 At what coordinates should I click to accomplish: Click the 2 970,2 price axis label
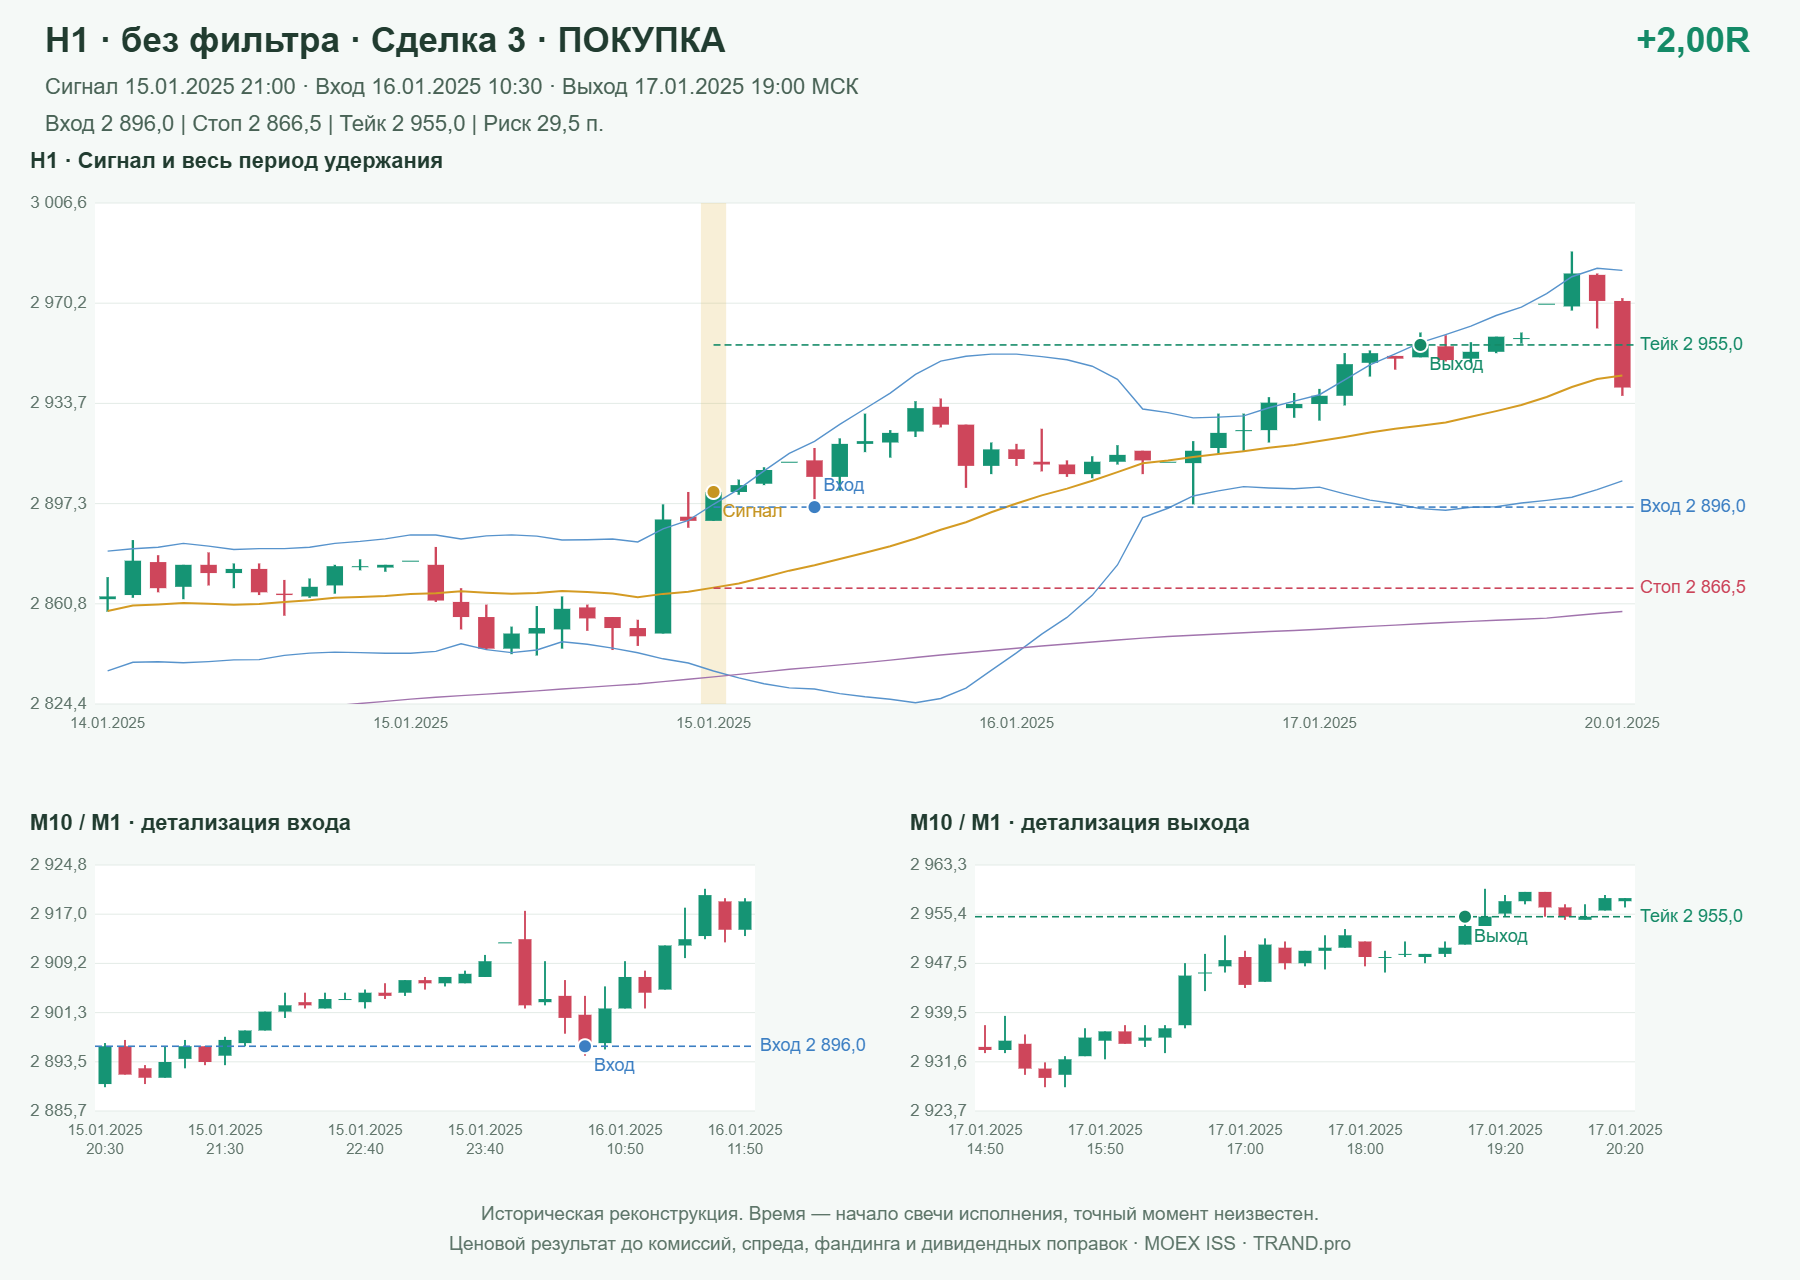tap(58, 303)
